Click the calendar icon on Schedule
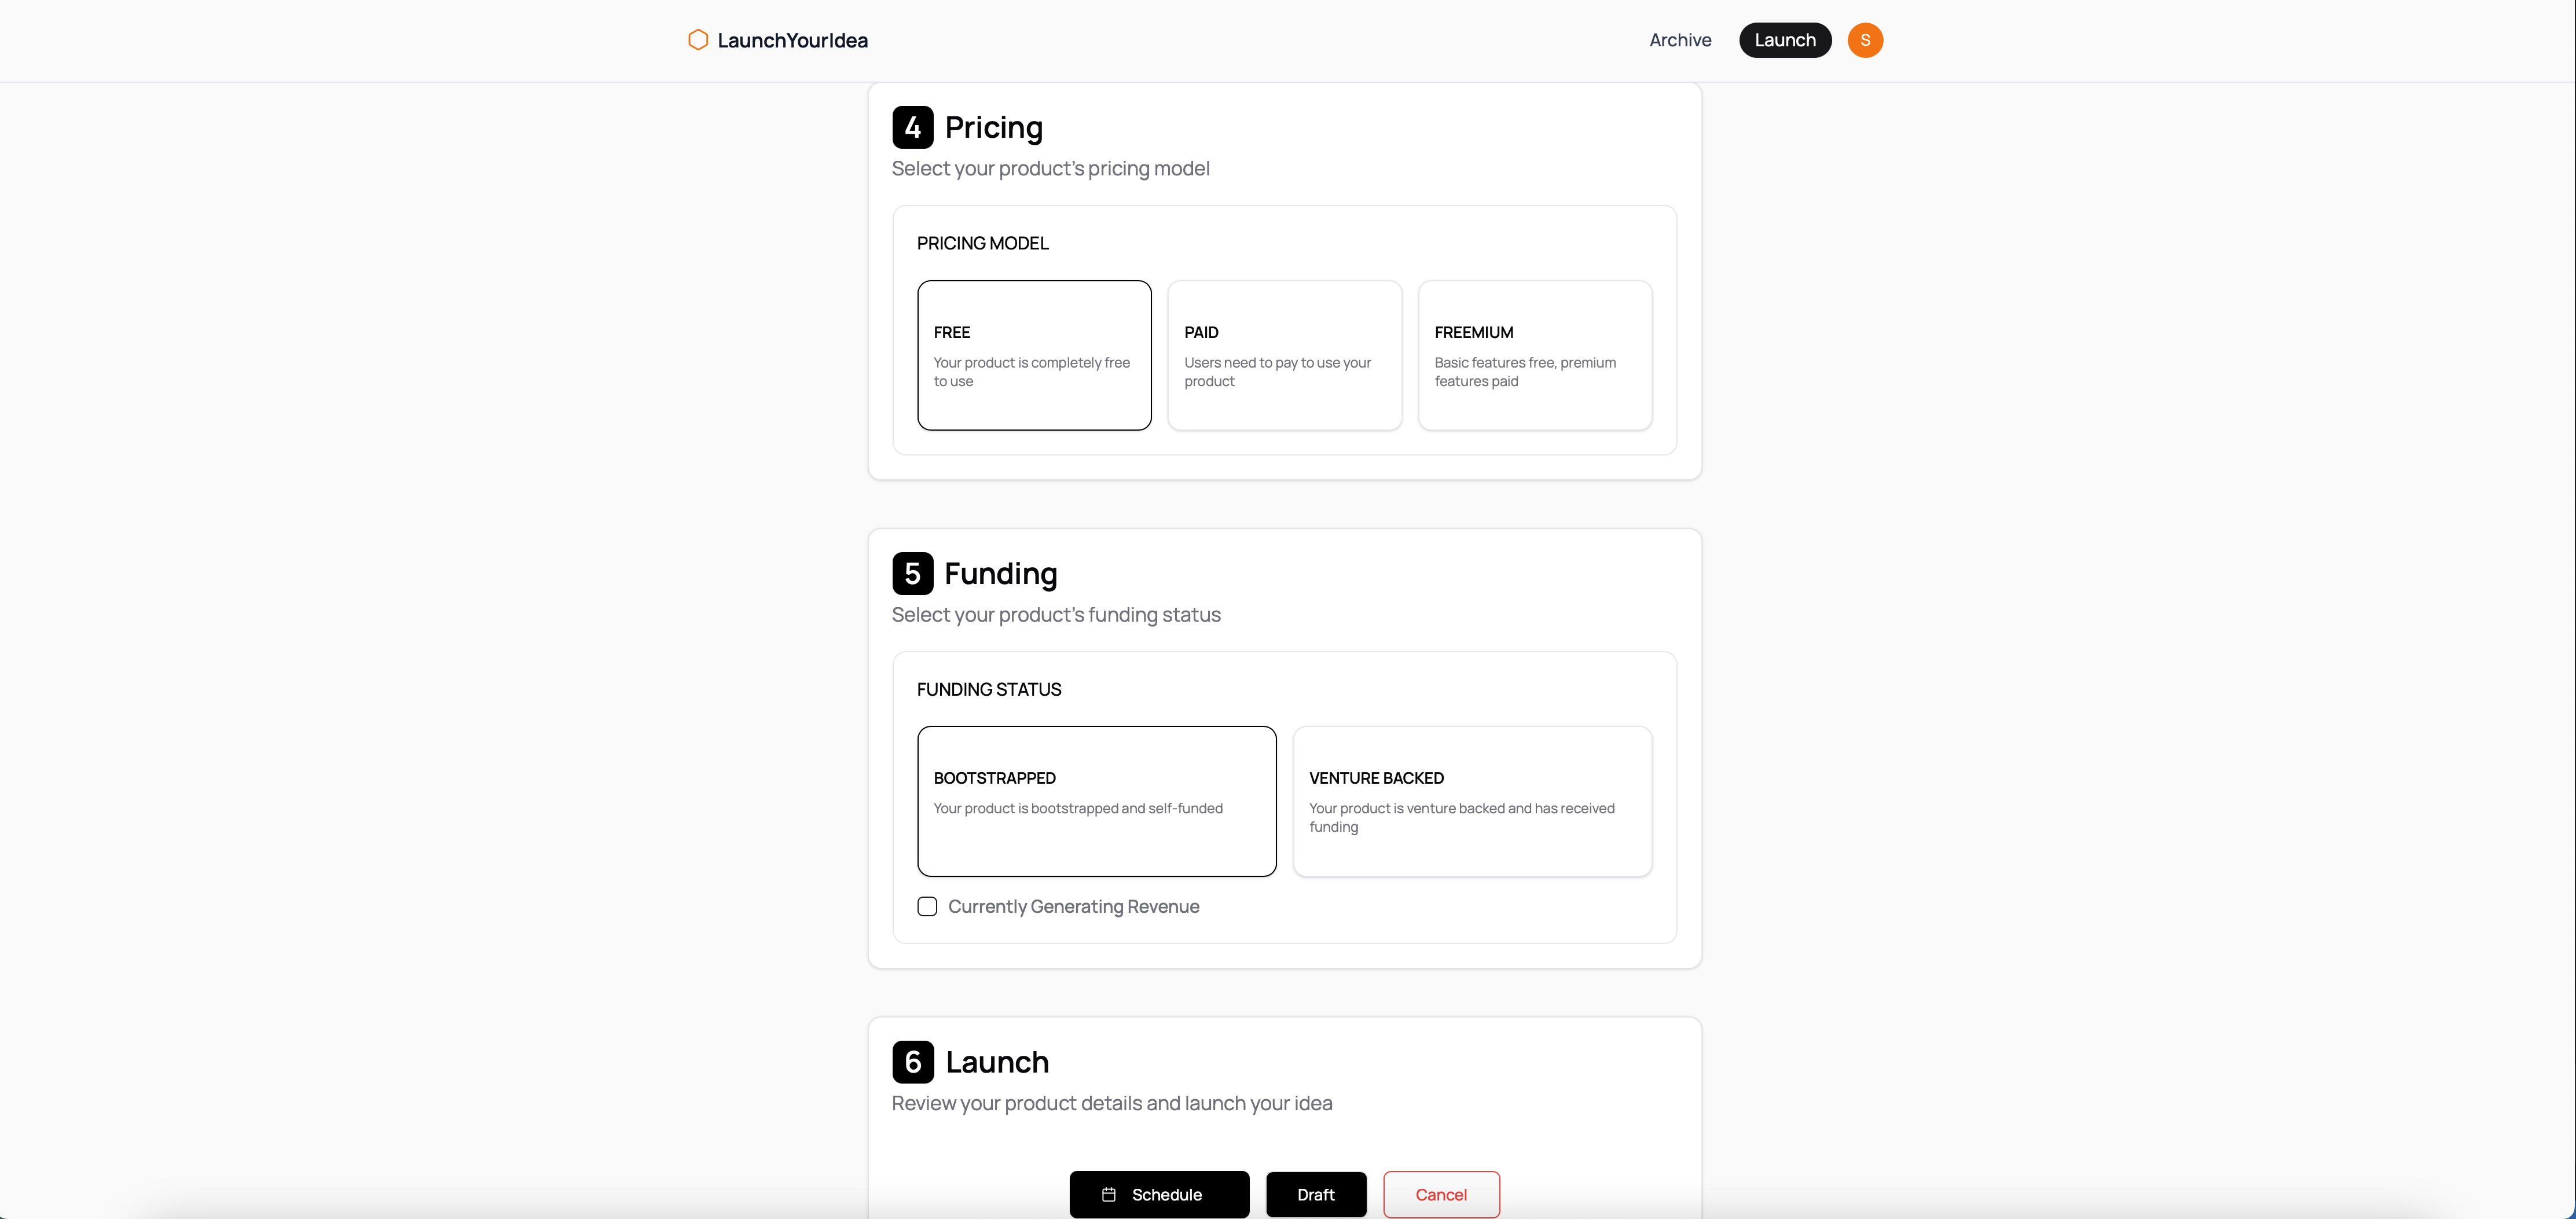The height and width of the screenshot is (1219, 2576). coord(1109,1195)
